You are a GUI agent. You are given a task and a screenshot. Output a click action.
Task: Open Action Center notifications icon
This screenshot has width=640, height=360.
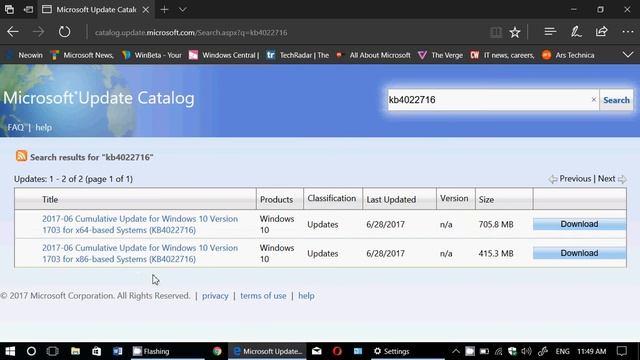(622, 351)
